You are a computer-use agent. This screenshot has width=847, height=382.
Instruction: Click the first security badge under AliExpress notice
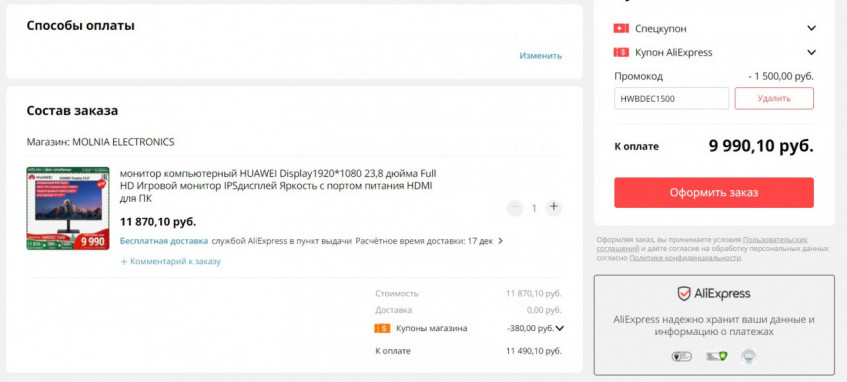pyautogui.click(x=681, y=356)
